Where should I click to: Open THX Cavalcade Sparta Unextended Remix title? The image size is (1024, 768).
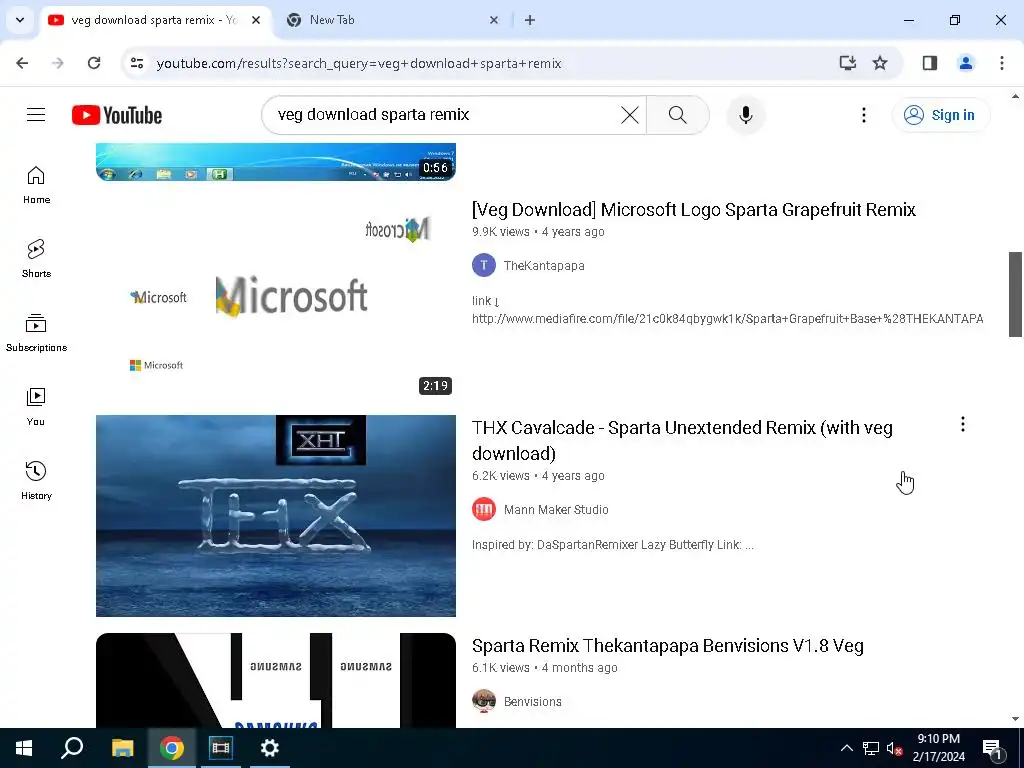[682, 440]
